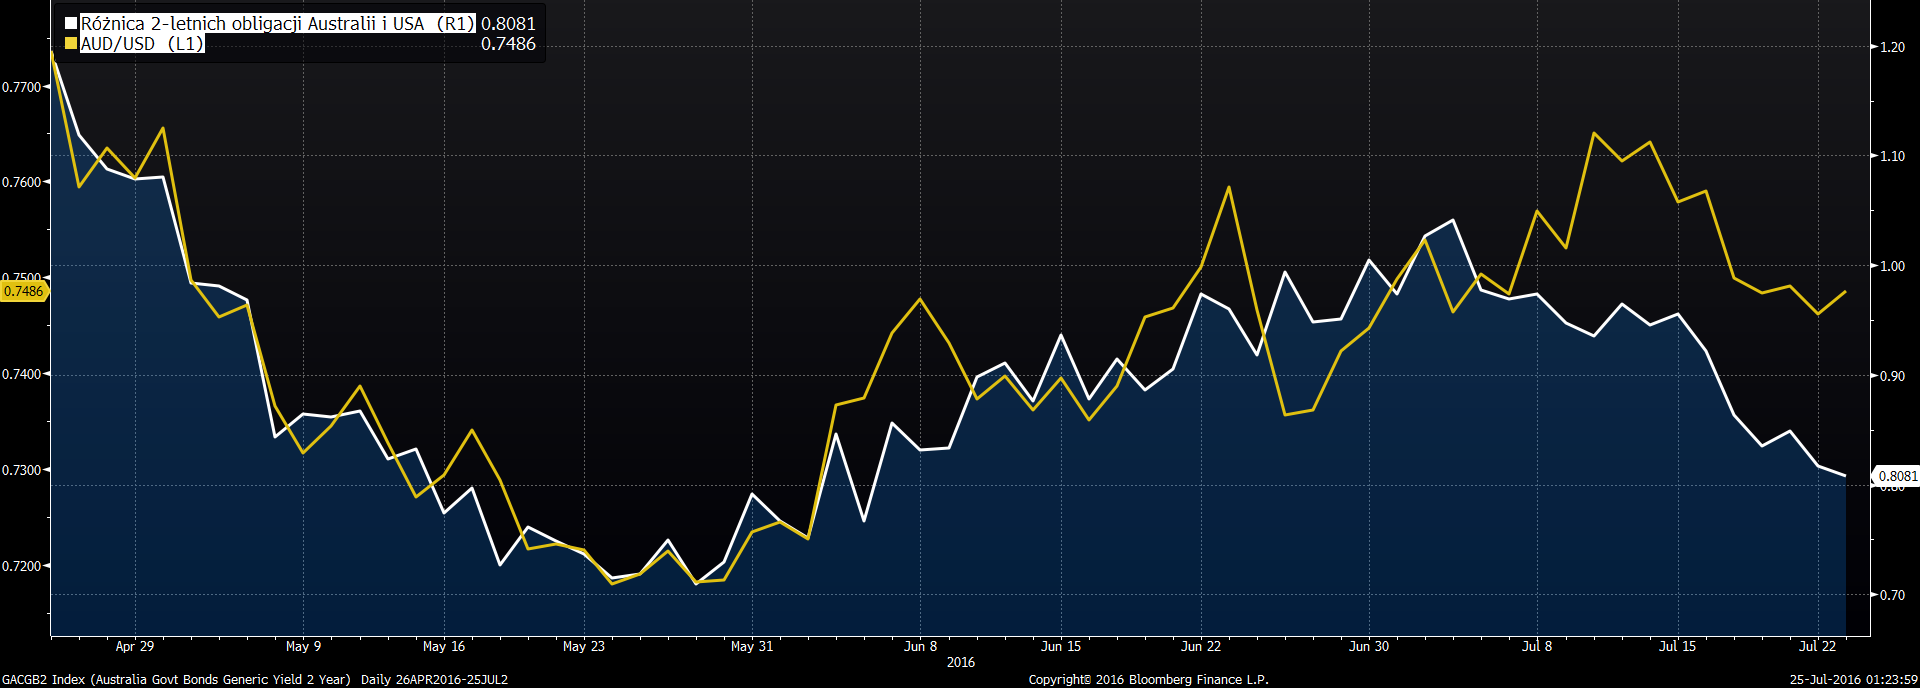1920x688 pixels.
Task: Click the yellow AUD/USD legend swatch
Action: (x=71, y=43)
